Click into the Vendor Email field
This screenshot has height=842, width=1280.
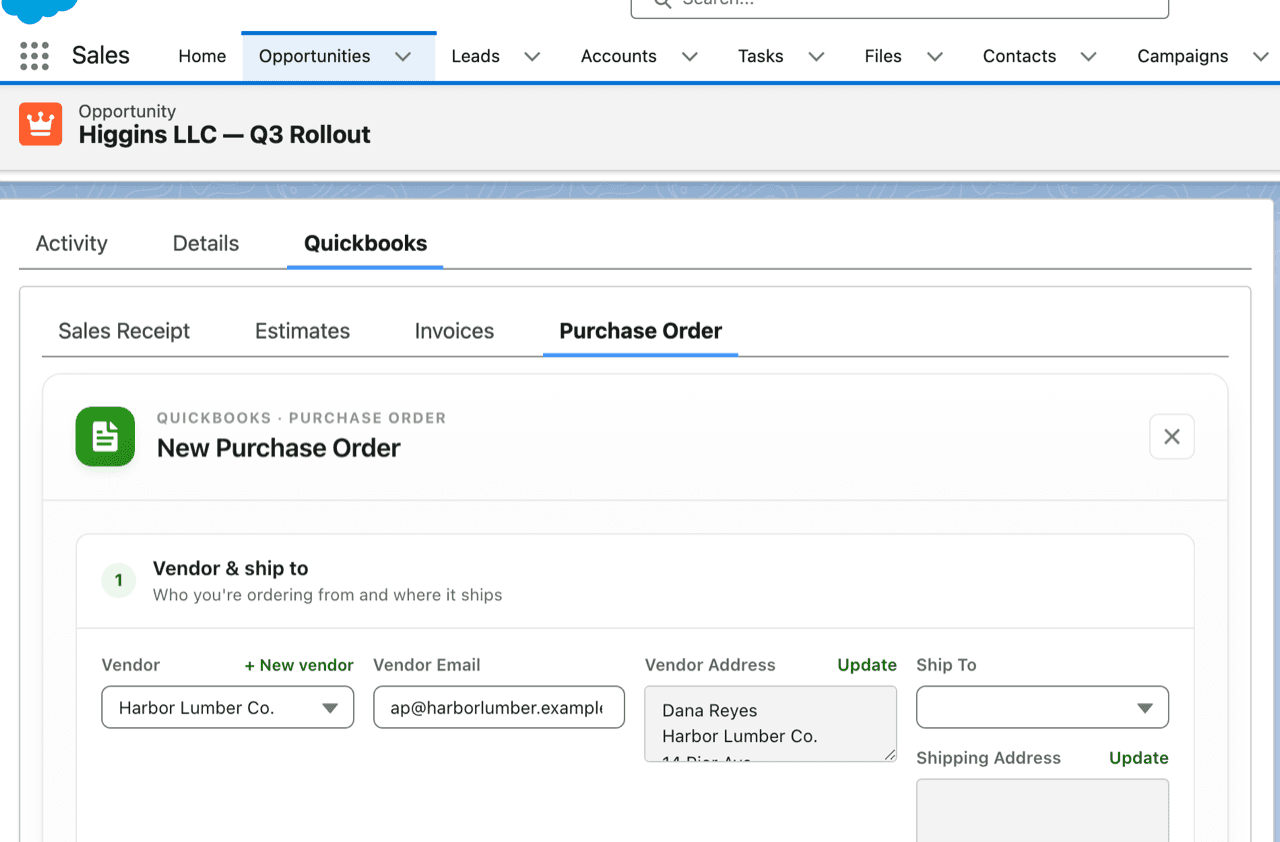tap(499, 707)
